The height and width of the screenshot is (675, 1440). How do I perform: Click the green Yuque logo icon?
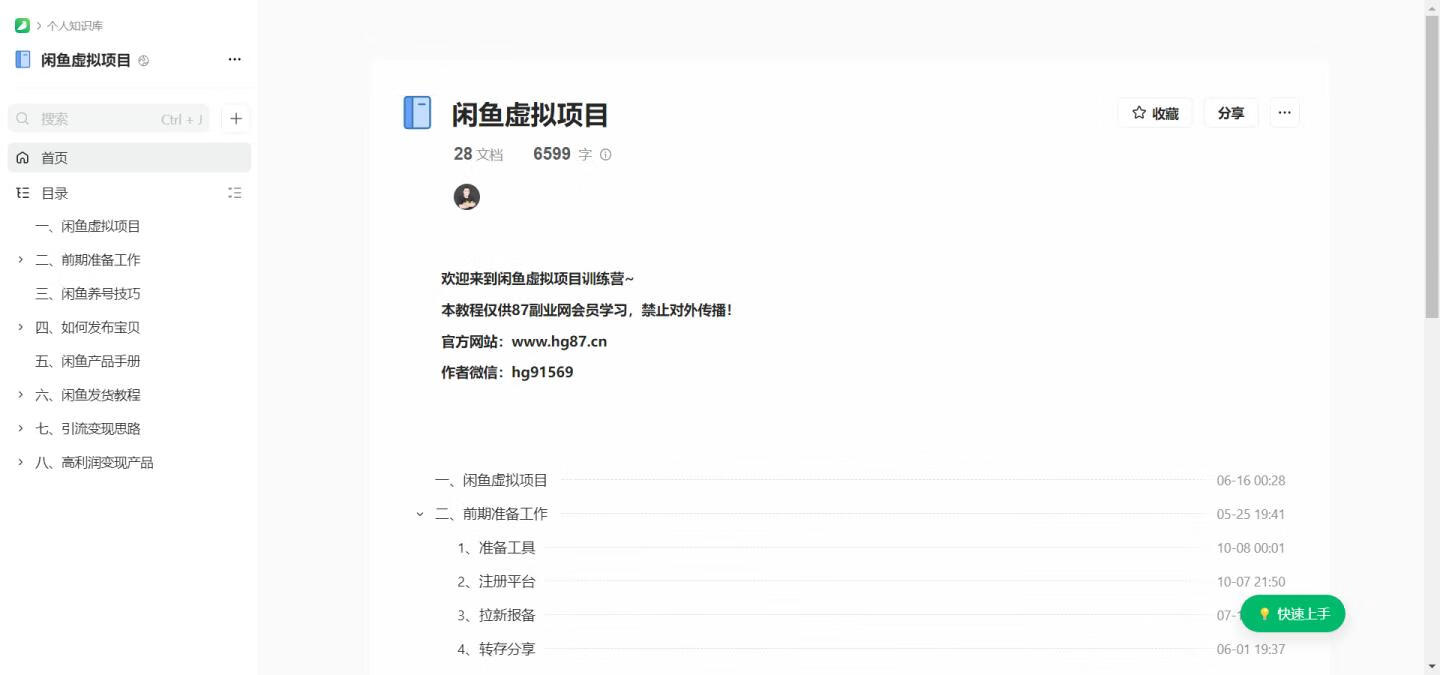22,25
